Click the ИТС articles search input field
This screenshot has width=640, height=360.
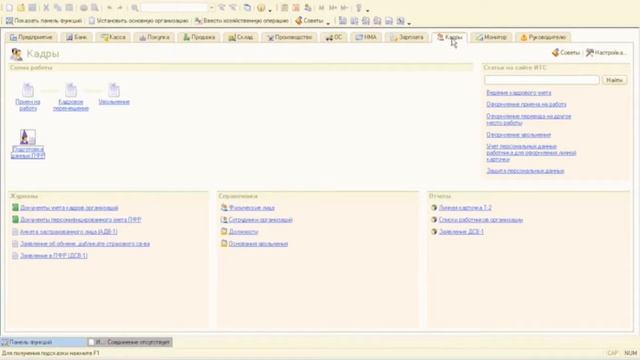click(542, 80)
